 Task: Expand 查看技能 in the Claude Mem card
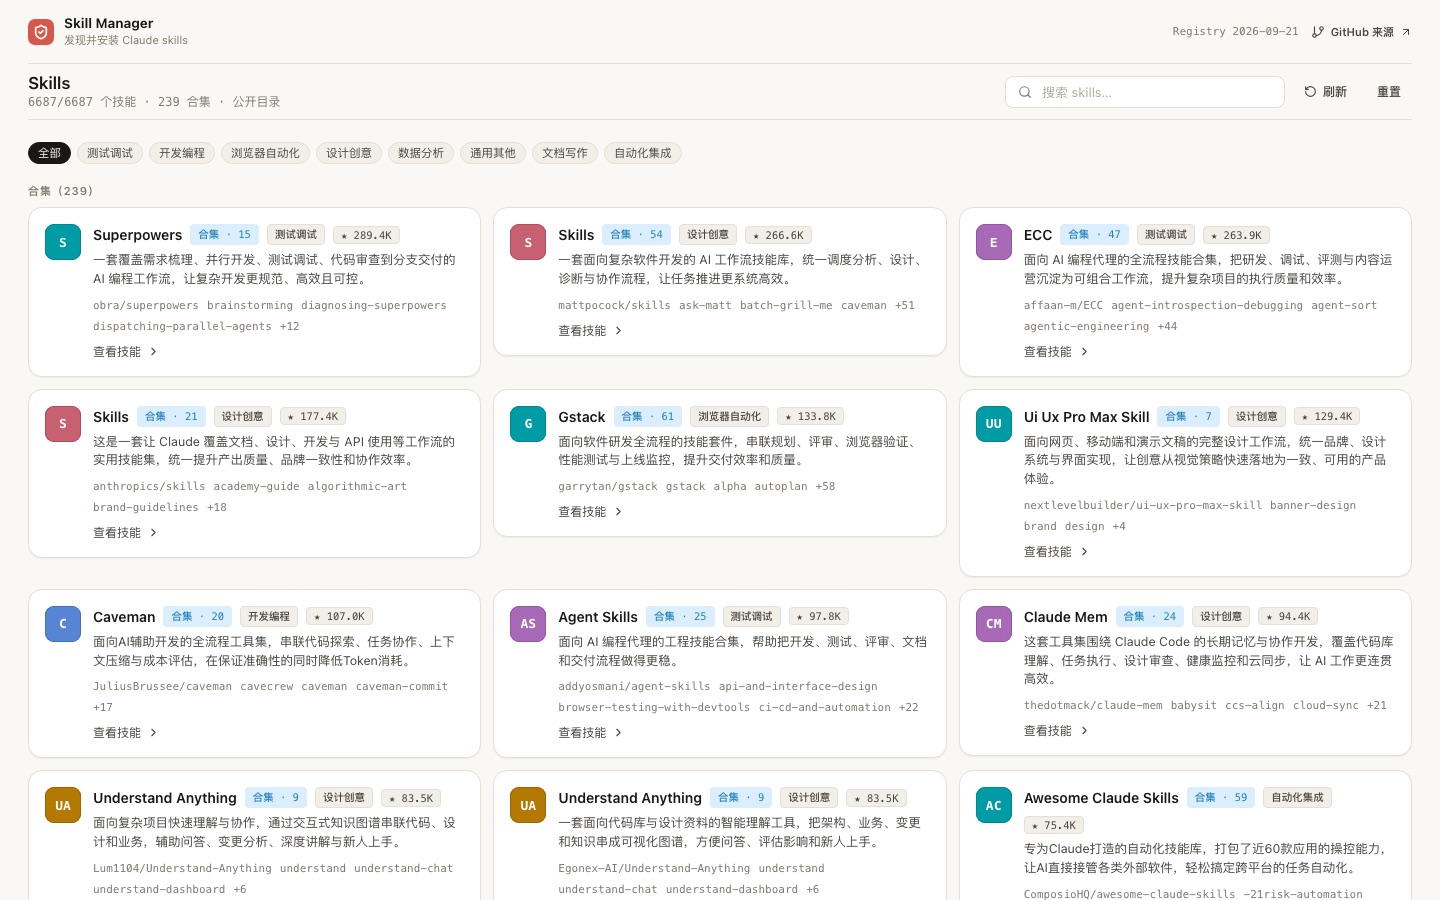(1056, 731)
